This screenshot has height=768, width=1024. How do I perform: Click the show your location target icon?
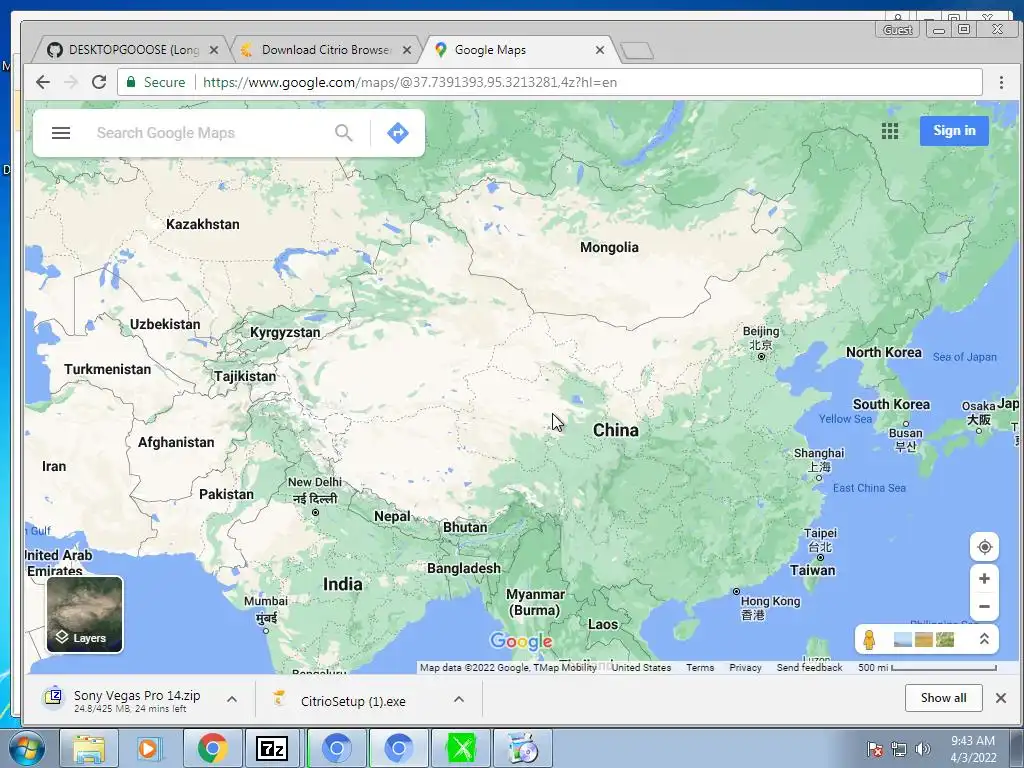point(984,547)
